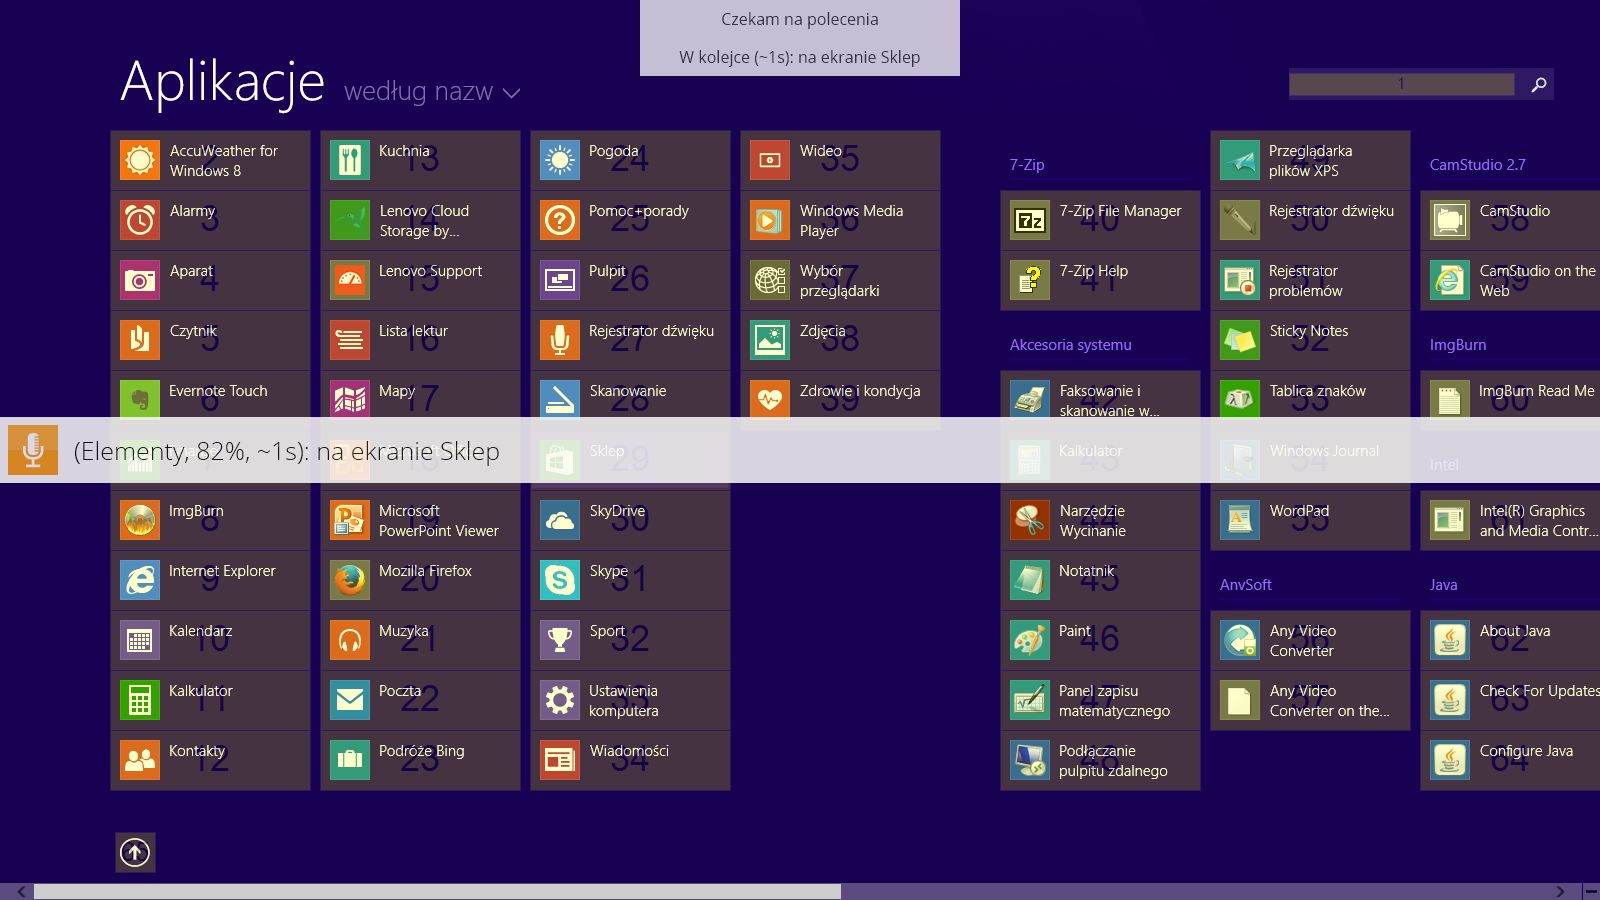
Task: Click the search magnifier button
Action: point(1538,85)
